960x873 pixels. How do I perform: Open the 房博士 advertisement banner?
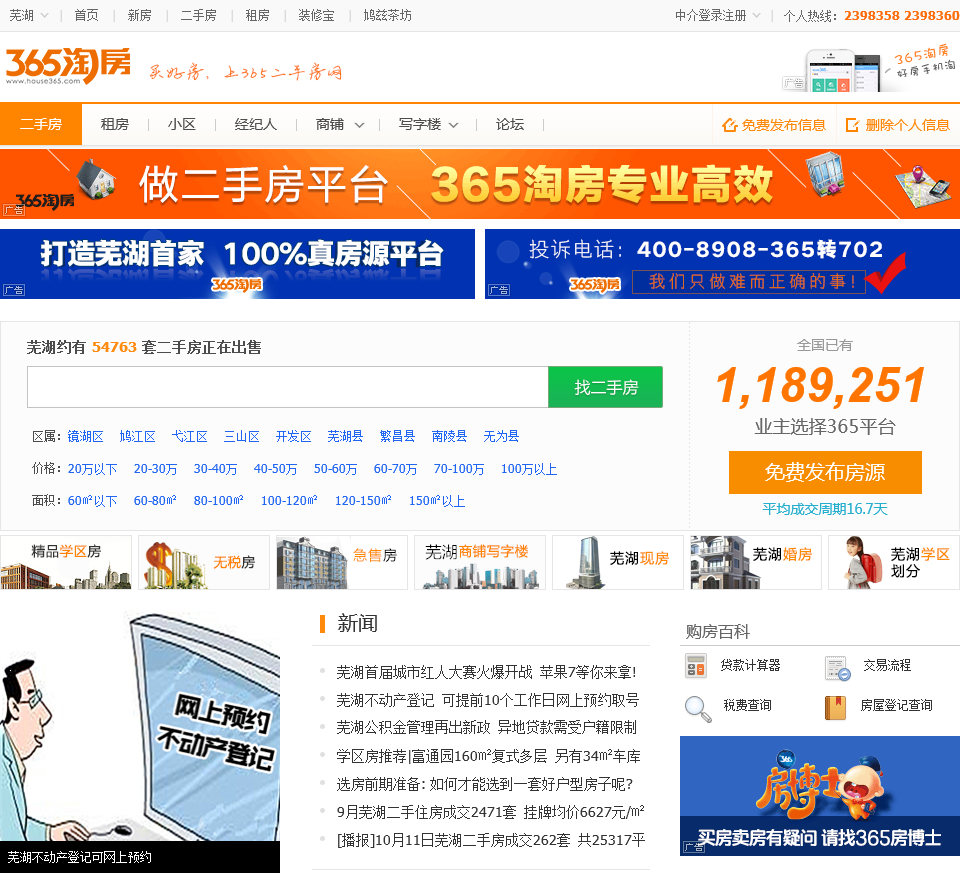coord(820,795)
